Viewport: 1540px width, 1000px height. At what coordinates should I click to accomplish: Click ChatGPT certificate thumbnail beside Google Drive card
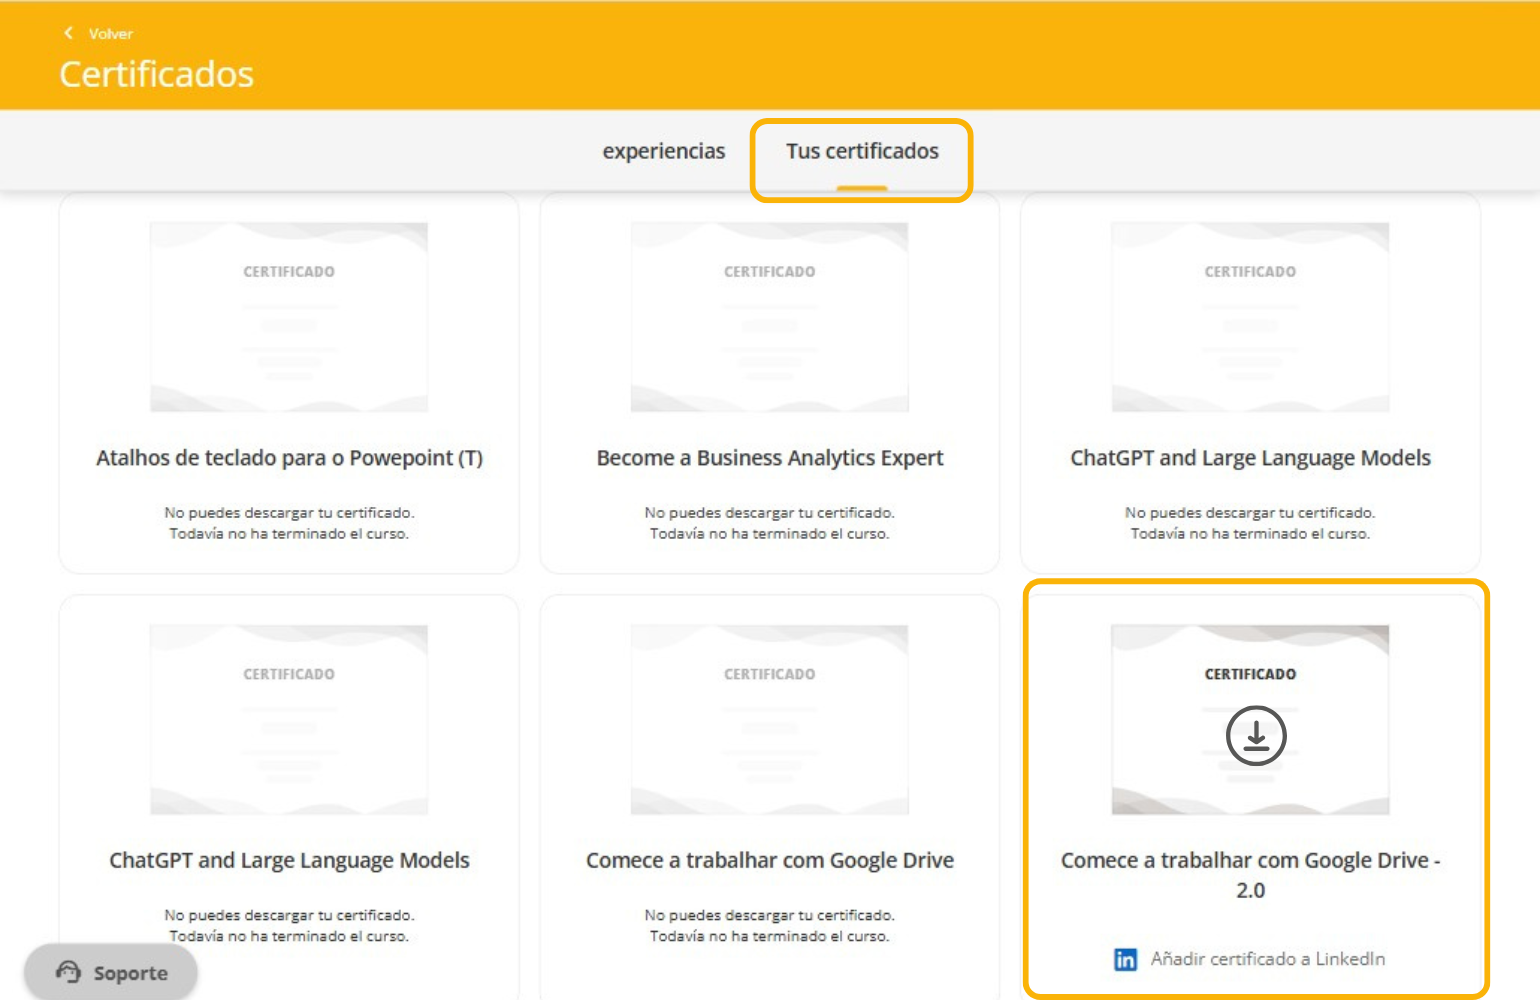click(289, 720)
